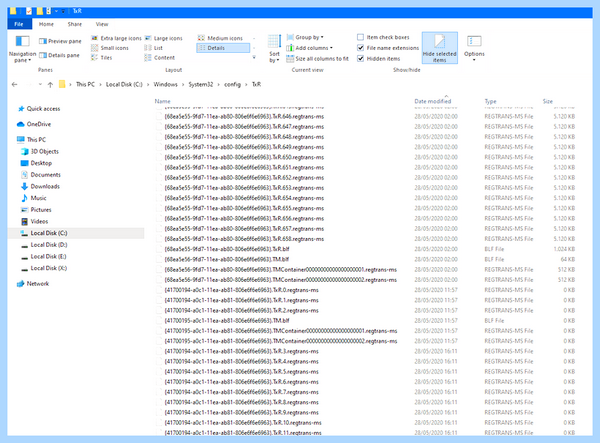Toggle File name extensions checkbox

[360, 48]
